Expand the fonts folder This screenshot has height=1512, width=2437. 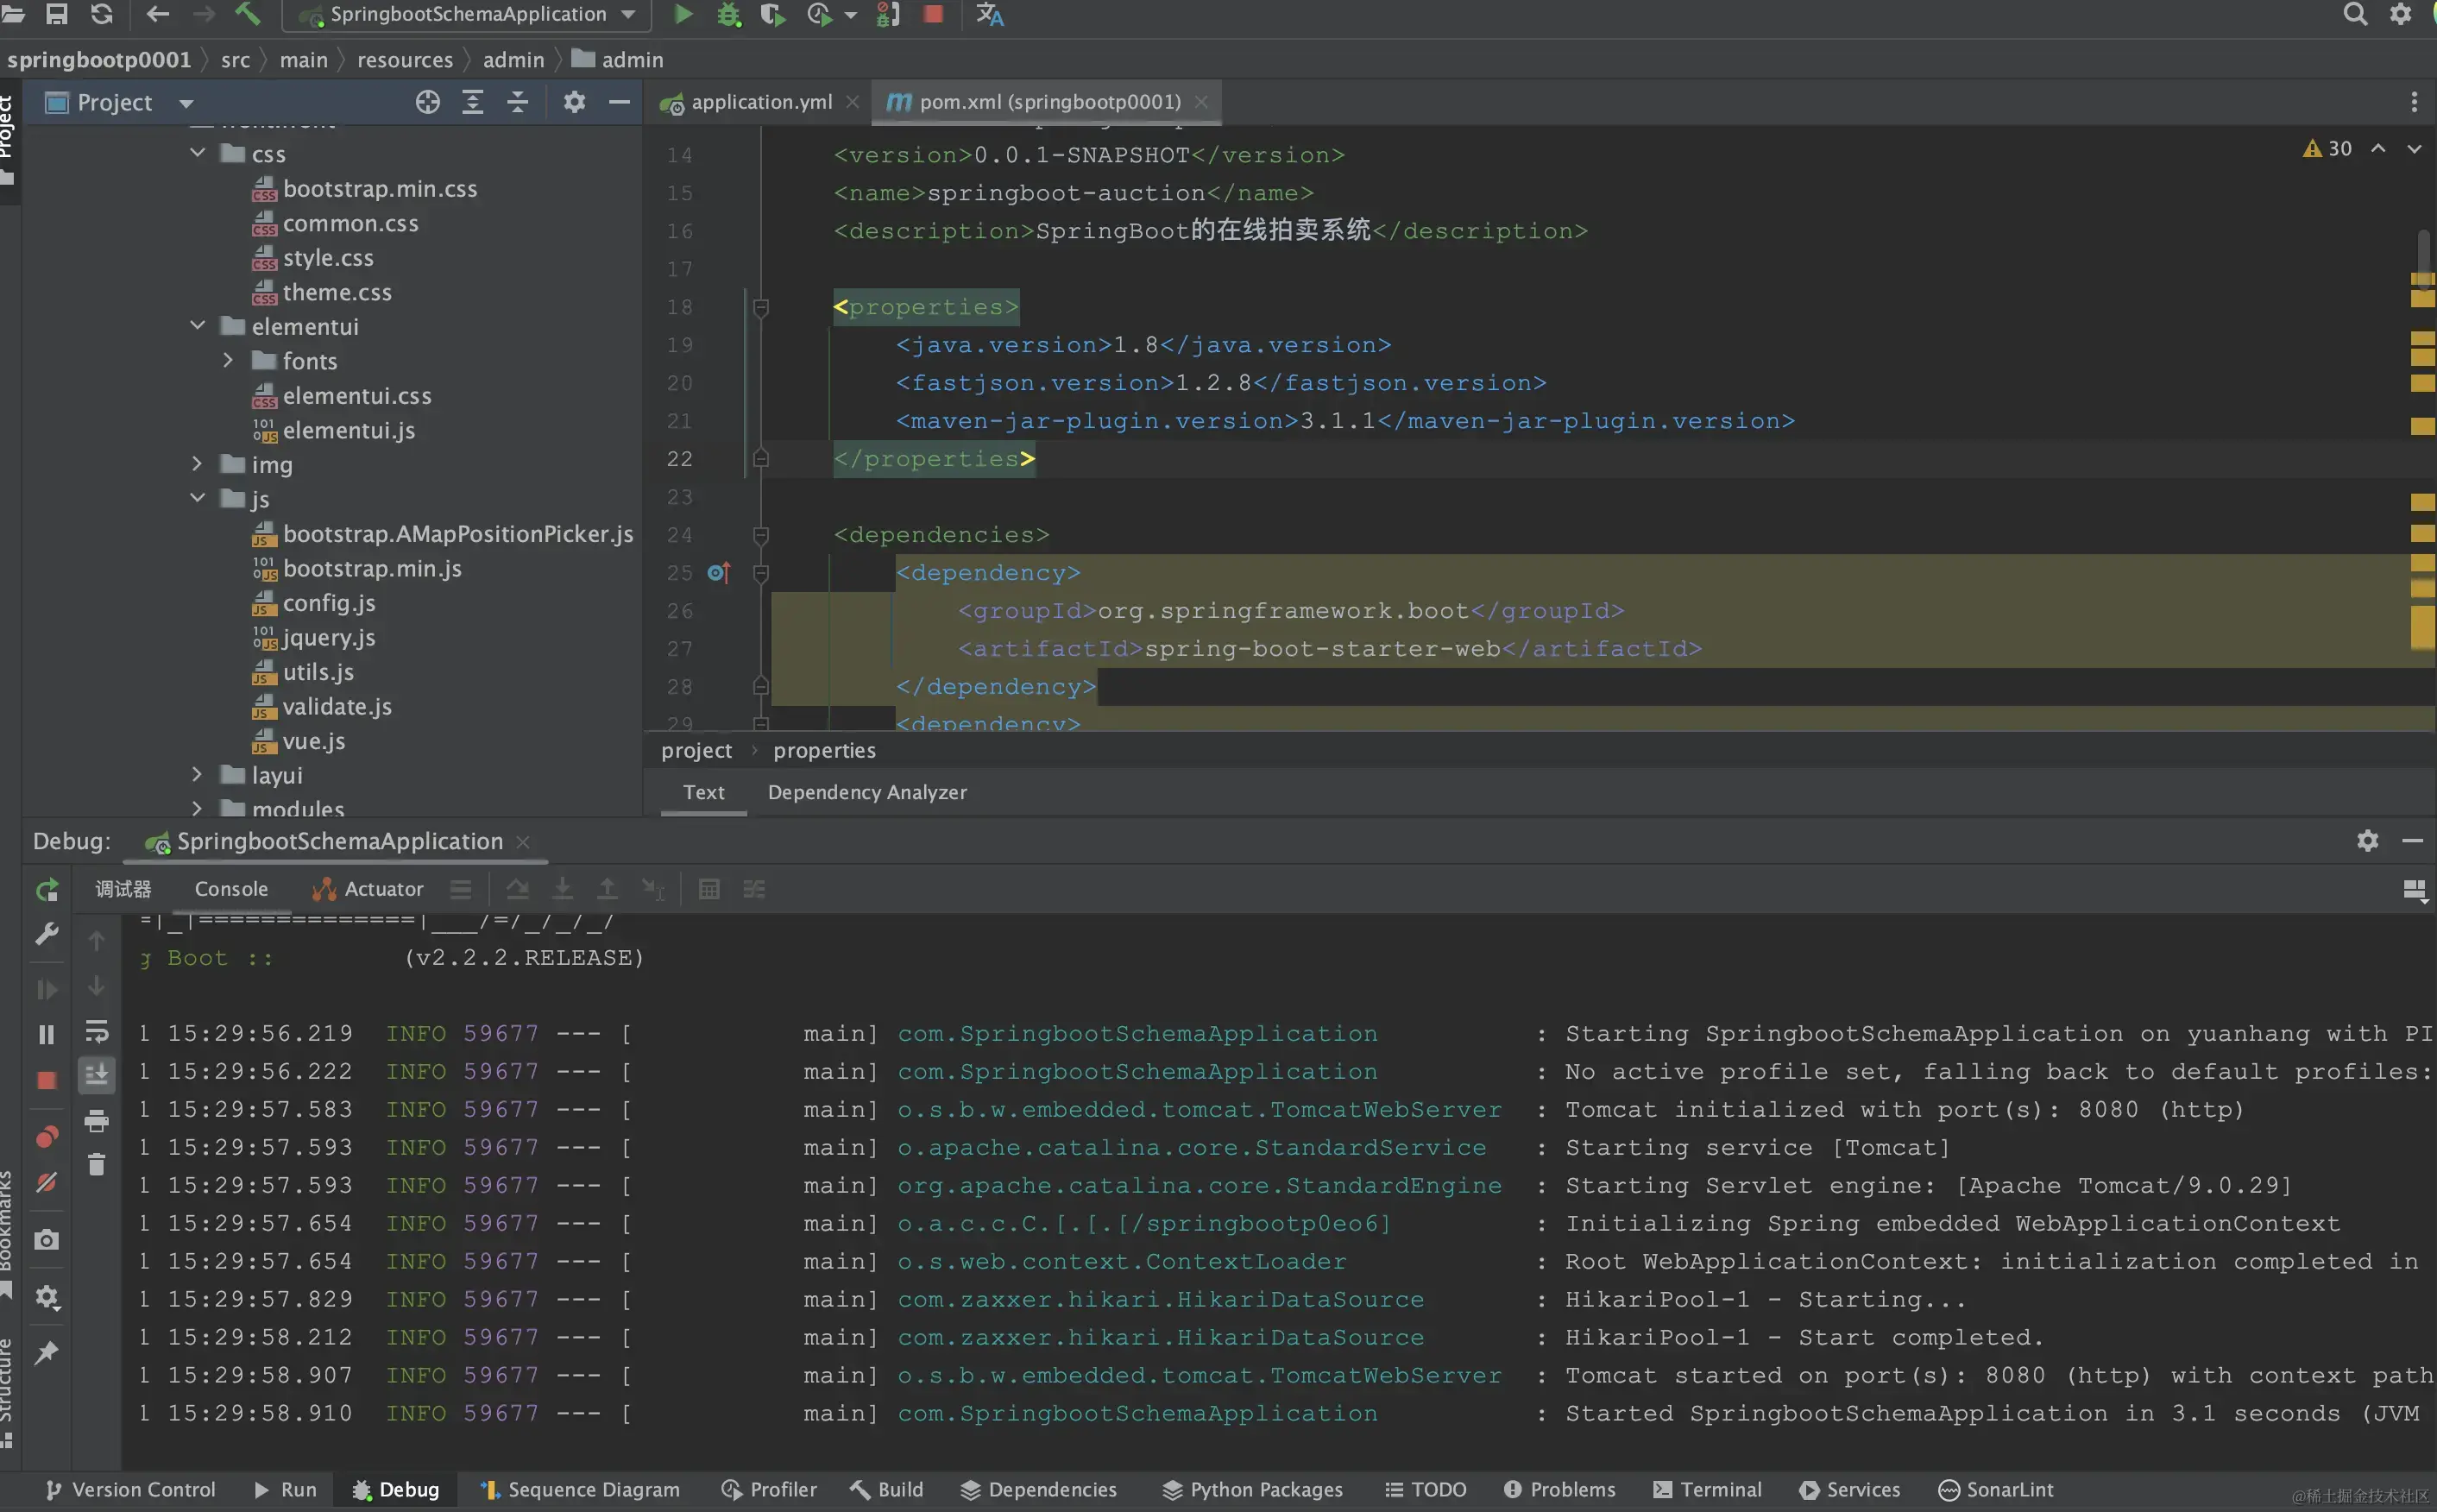click(228, 360)
